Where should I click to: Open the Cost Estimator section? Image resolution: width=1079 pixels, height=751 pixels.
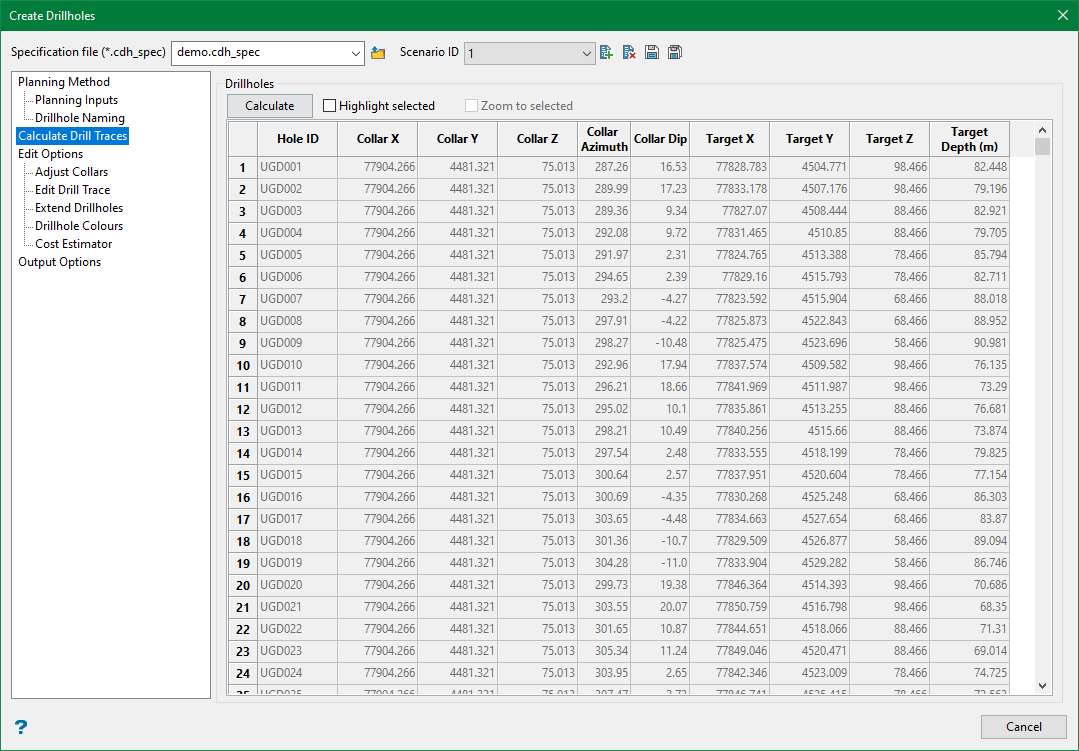(x=73, y=244)
